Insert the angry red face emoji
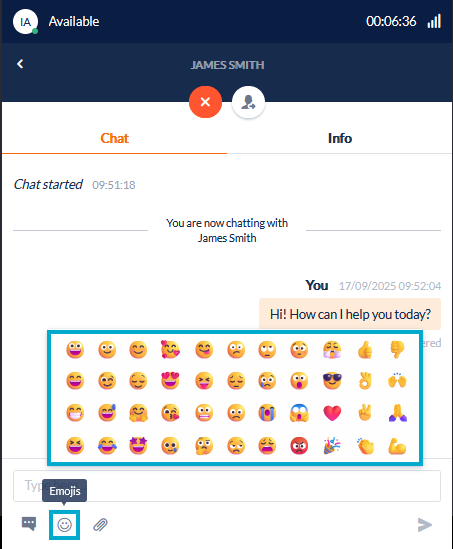 (x=299, y=445)
